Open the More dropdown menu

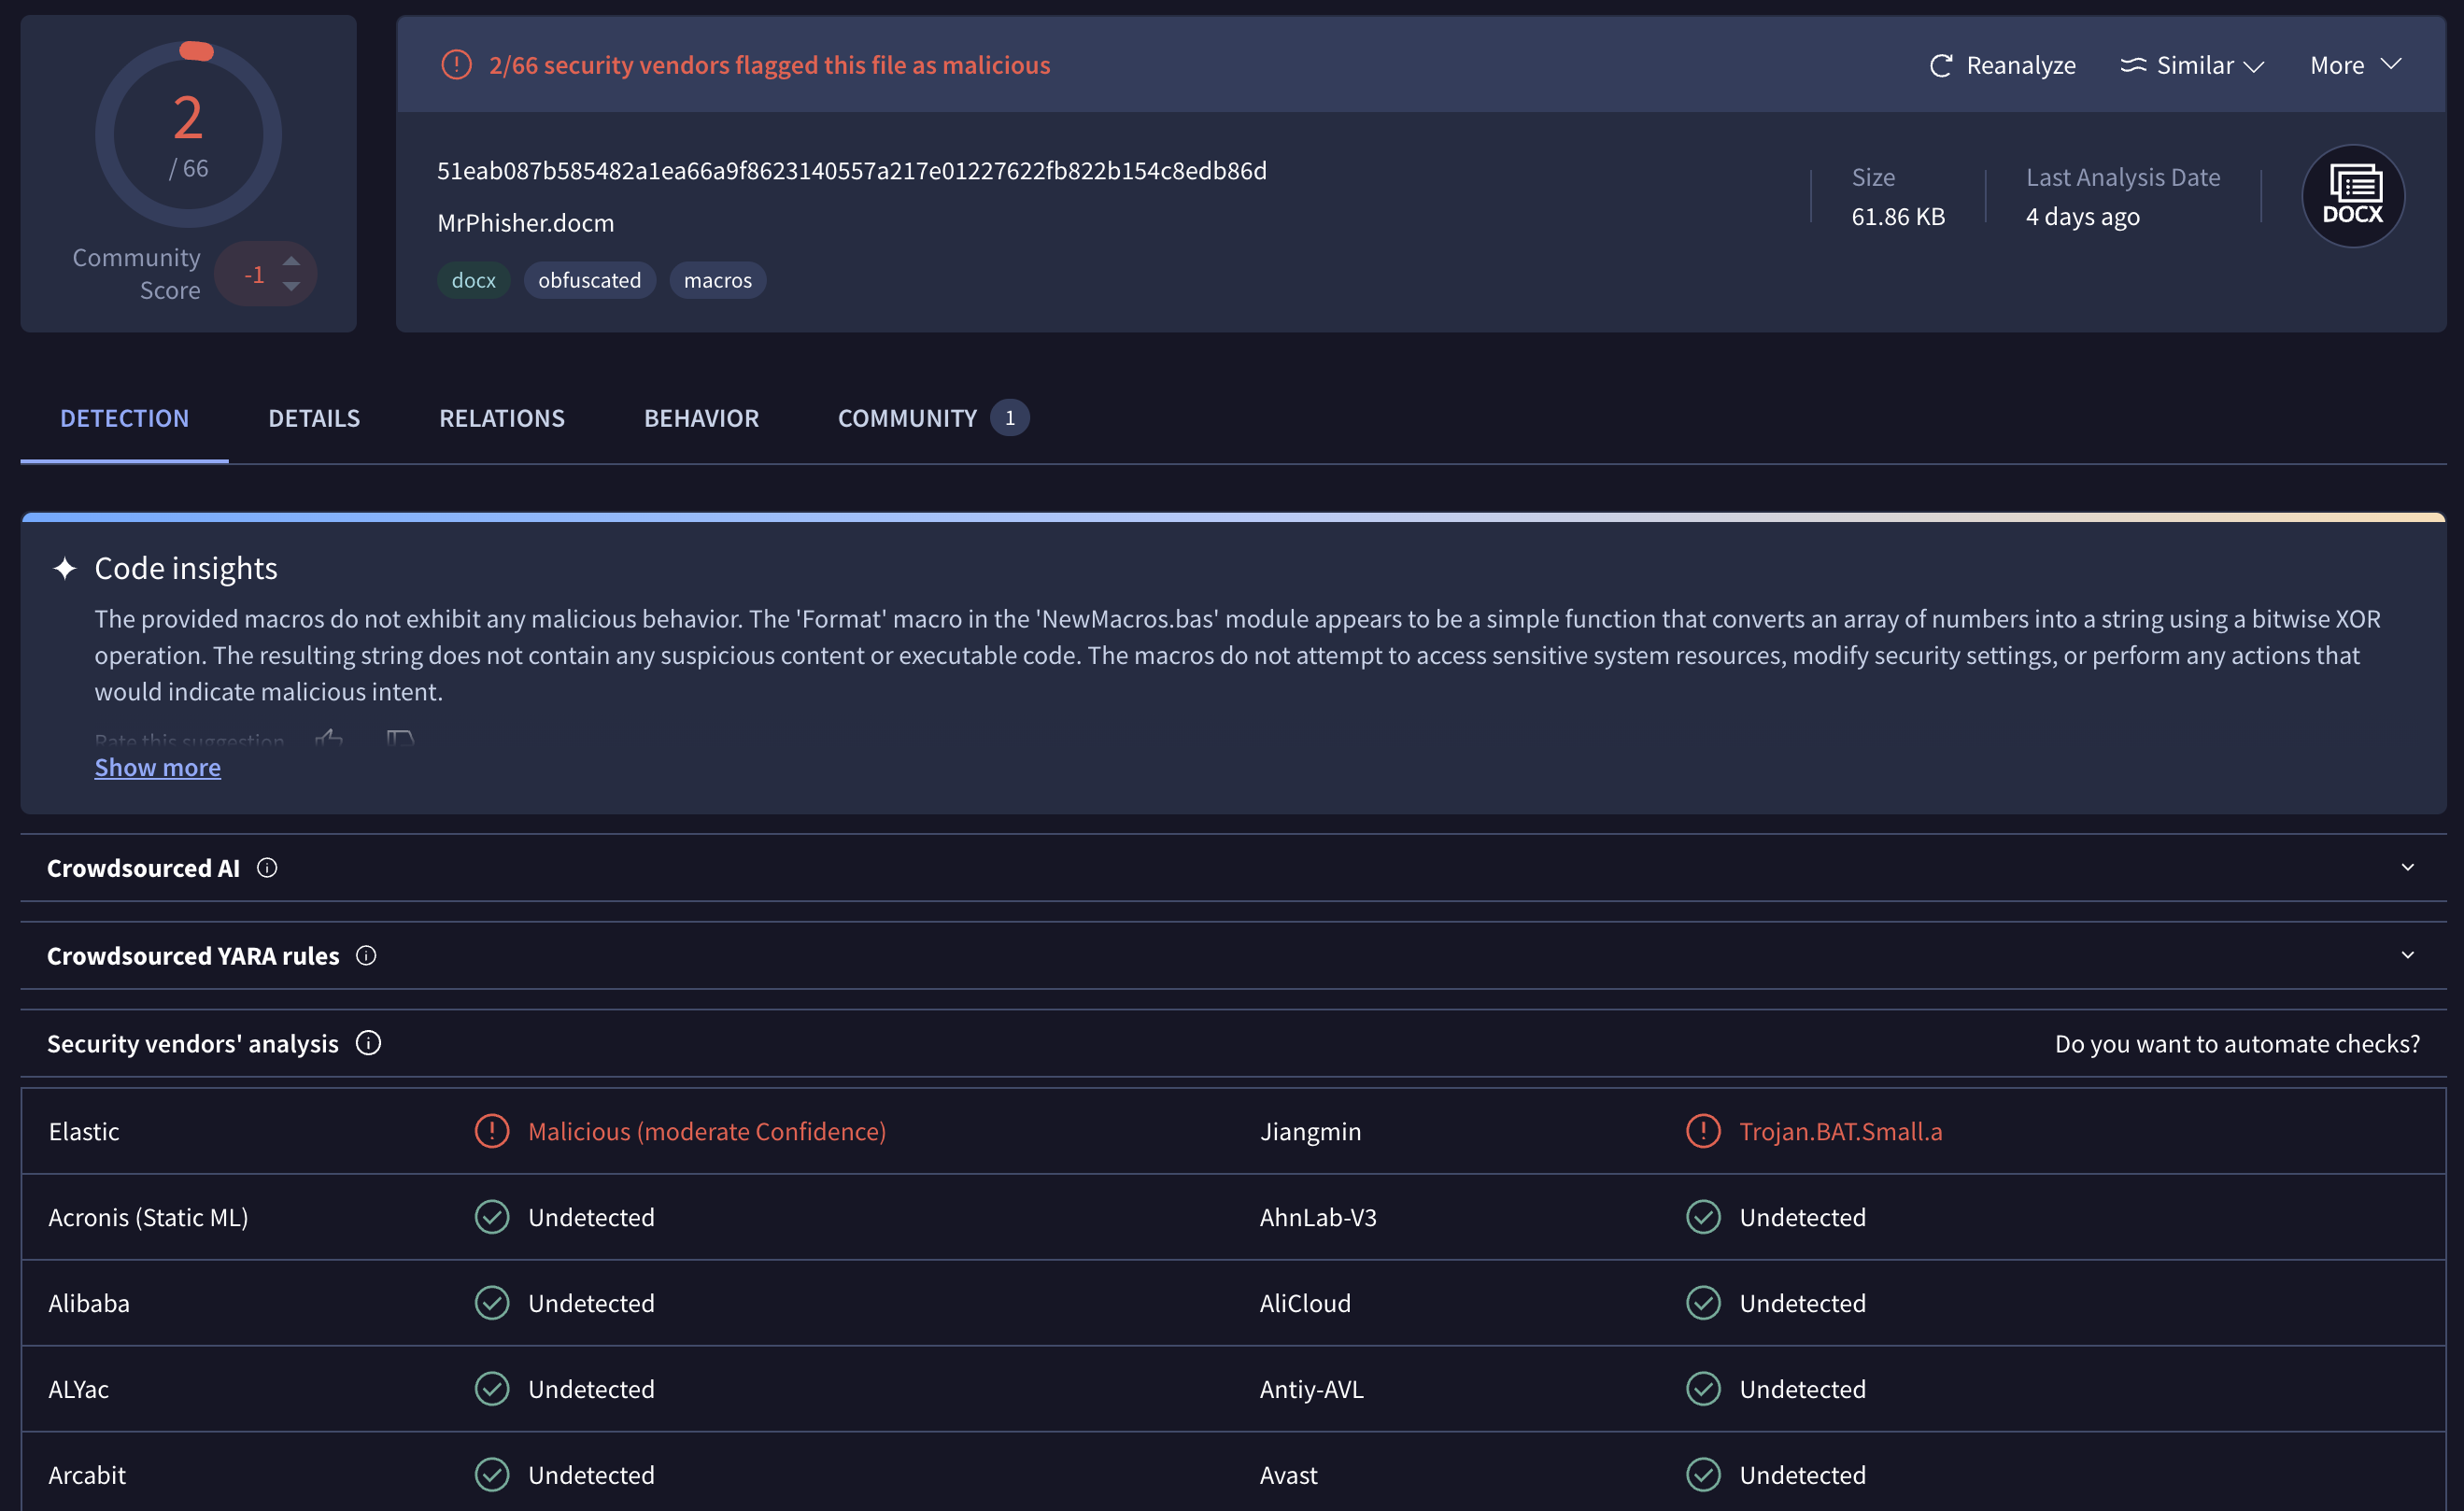[2355, 65]
